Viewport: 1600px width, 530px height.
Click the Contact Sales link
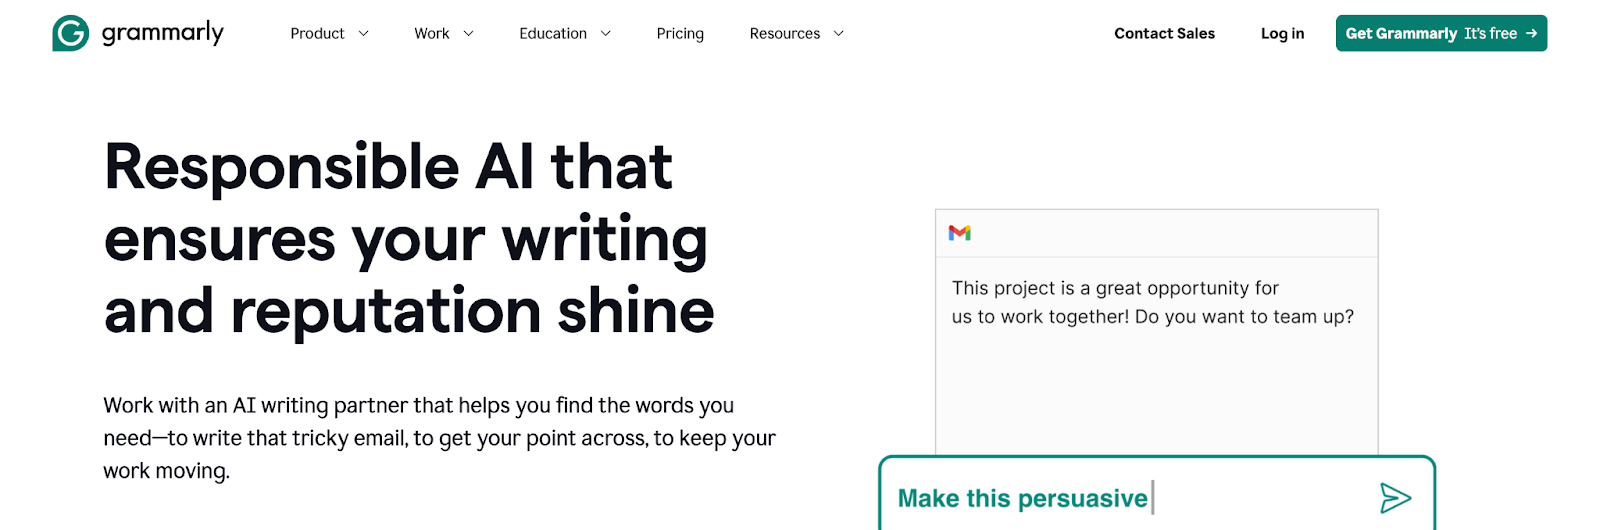[x=1164, y=34]
